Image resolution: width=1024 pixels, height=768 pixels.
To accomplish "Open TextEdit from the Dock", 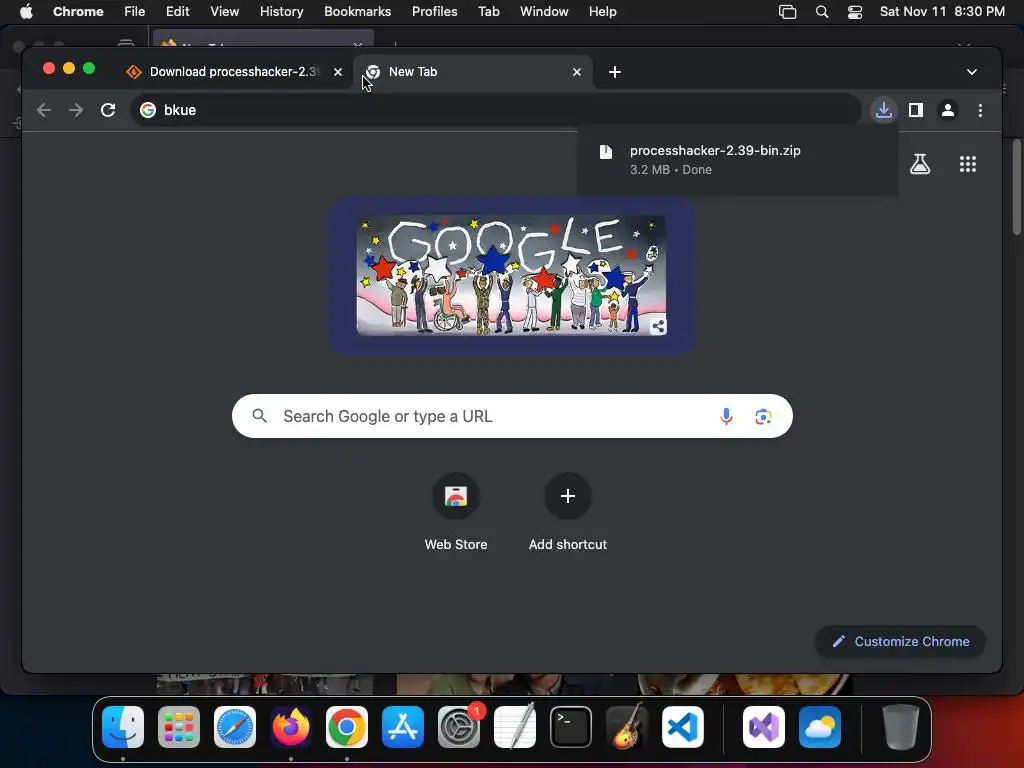I will 515,727.
